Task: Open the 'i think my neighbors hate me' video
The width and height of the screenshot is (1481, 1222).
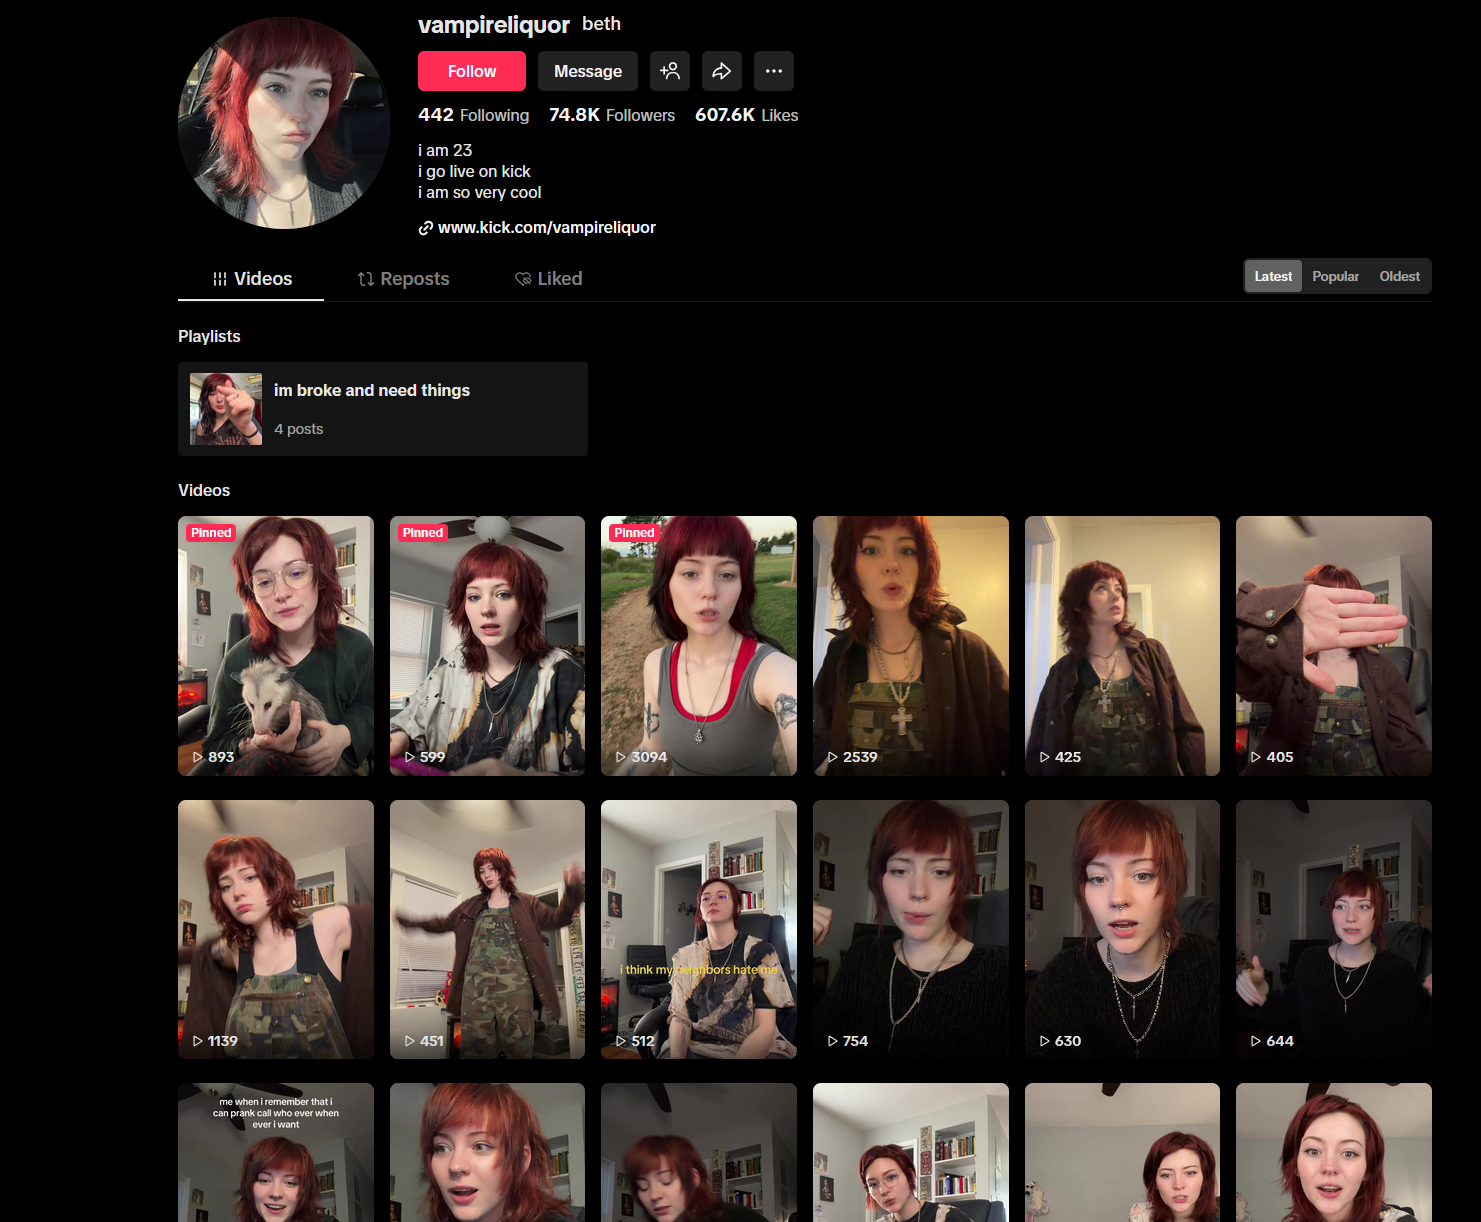Action: pyautogui.click(x=699, y=929)
